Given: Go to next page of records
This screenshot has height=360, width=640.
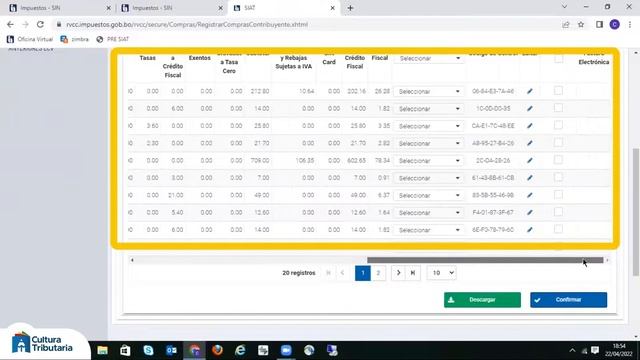Looking at the screenshot, I should pyautogui.click(x=398, y=273).
